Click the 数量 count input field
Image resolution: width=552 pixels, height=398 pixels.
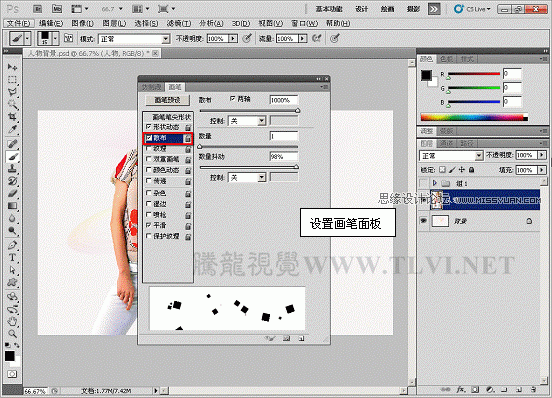tap(284, 136)
